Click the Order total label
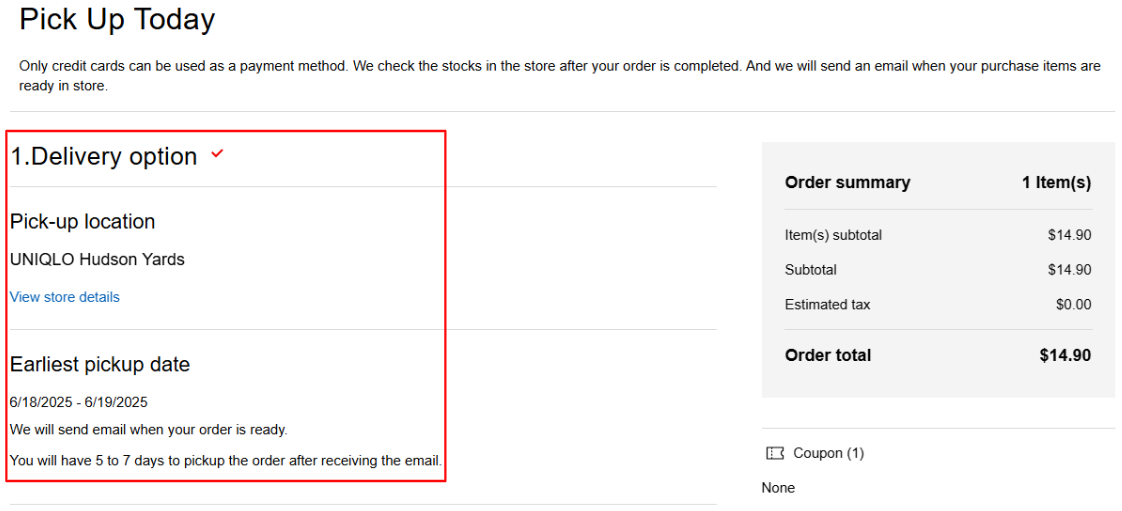1122x511 pixels. (828, 355)
